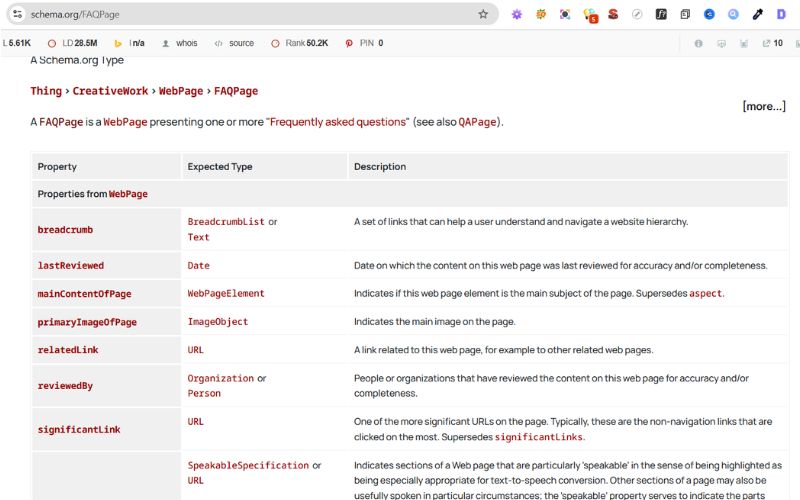Open the site information icon beside the URL
The height and width of the screenshot is (500, 800).
(17, 14)
